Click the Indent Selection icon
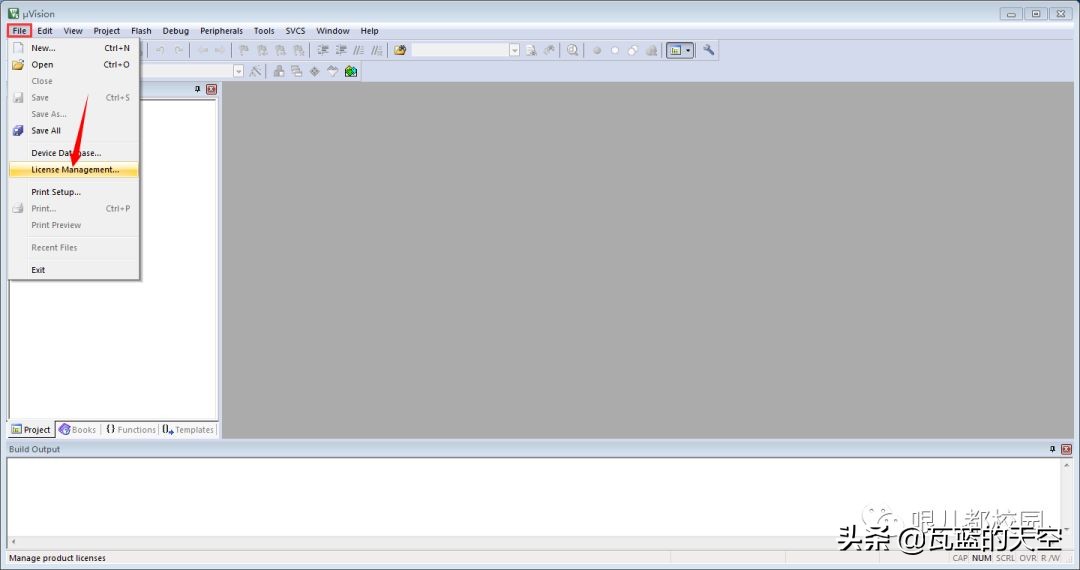The height and width of the screenshot is (570, 1080). [x=322, y=50]
